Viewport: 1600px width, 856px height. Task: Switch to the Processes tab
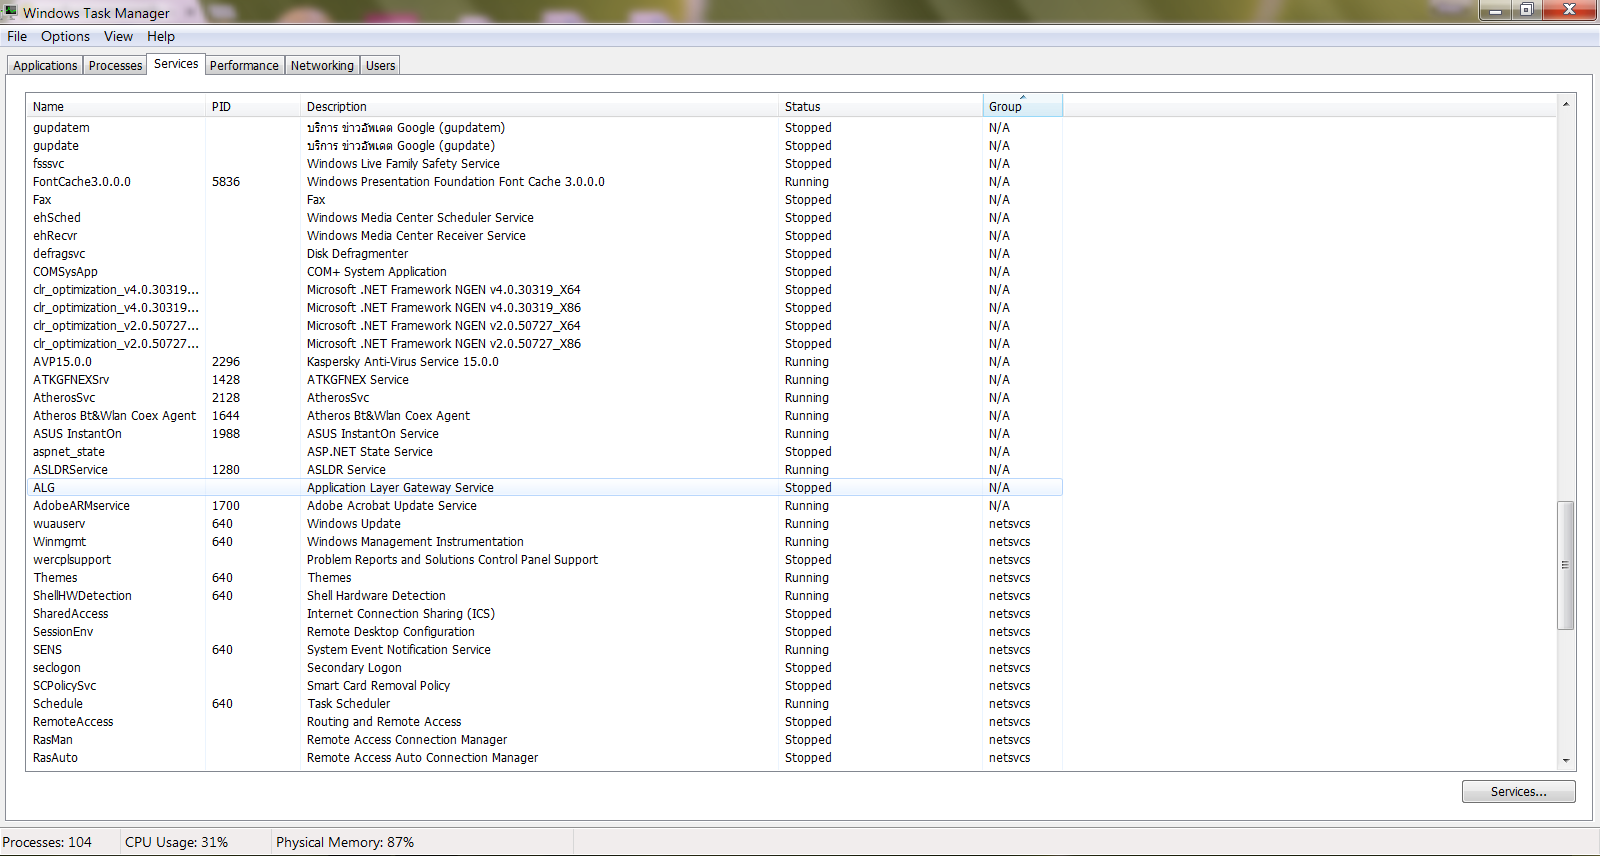pyautogui.click(x=115, y=65)
